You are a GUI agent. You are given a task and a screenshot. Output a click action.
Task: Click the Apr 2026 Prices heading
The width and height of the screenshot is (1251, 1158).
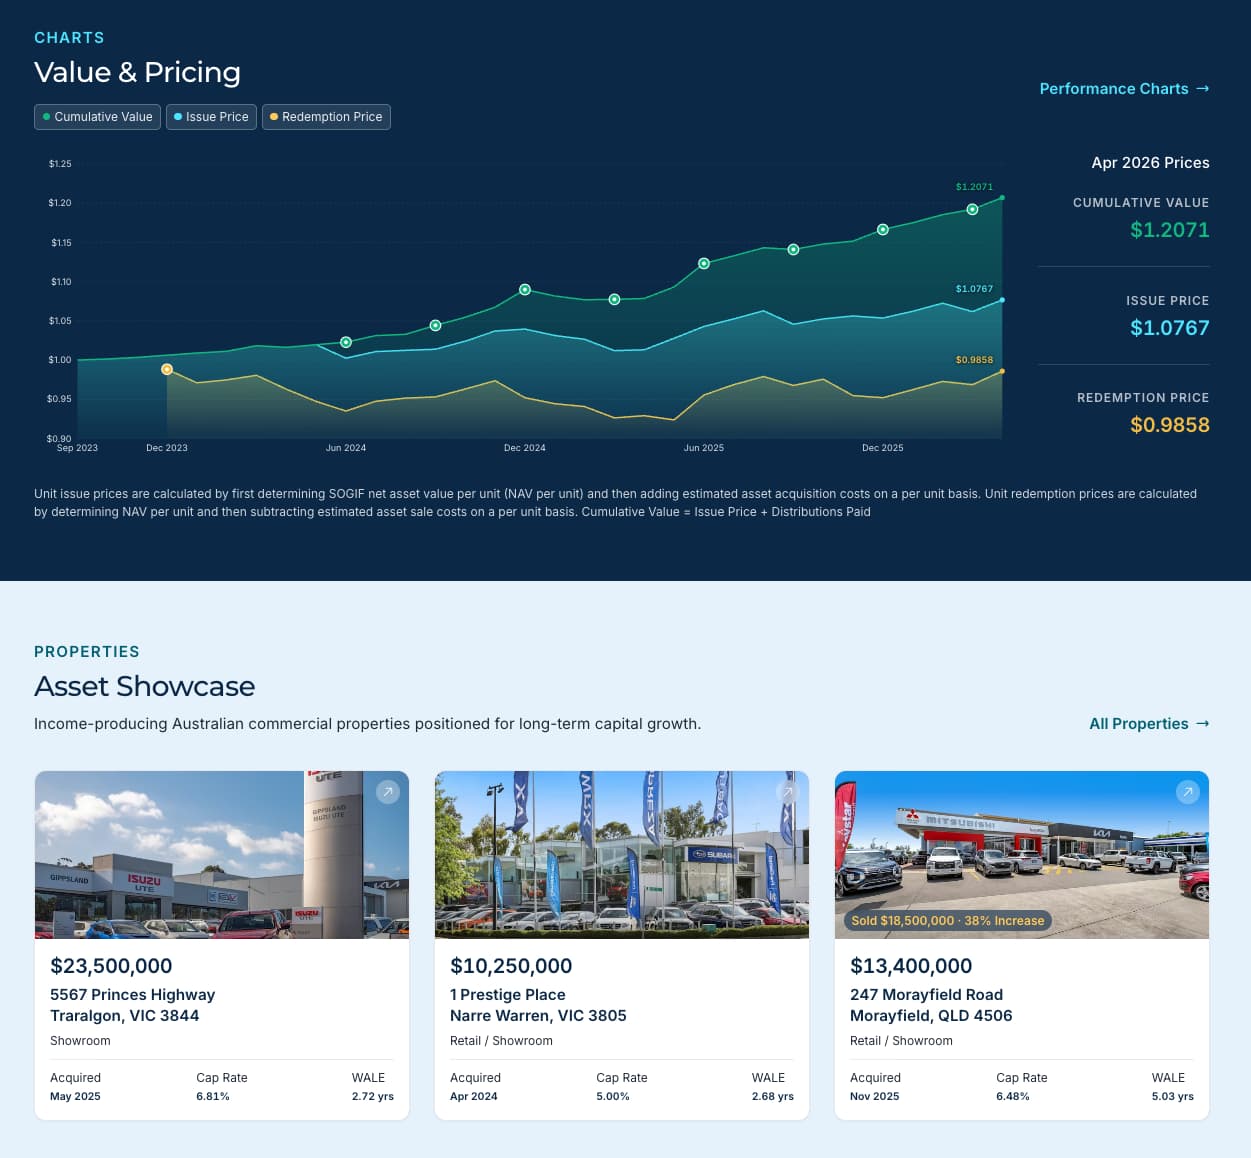(x=1150, y=163)
